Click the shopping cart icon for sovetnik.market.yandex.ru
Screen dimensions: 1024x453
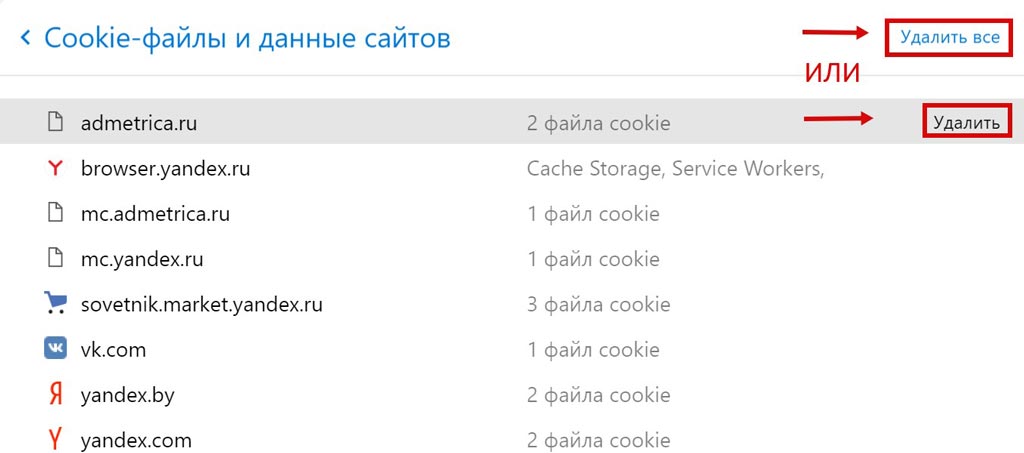pos(55,304)
